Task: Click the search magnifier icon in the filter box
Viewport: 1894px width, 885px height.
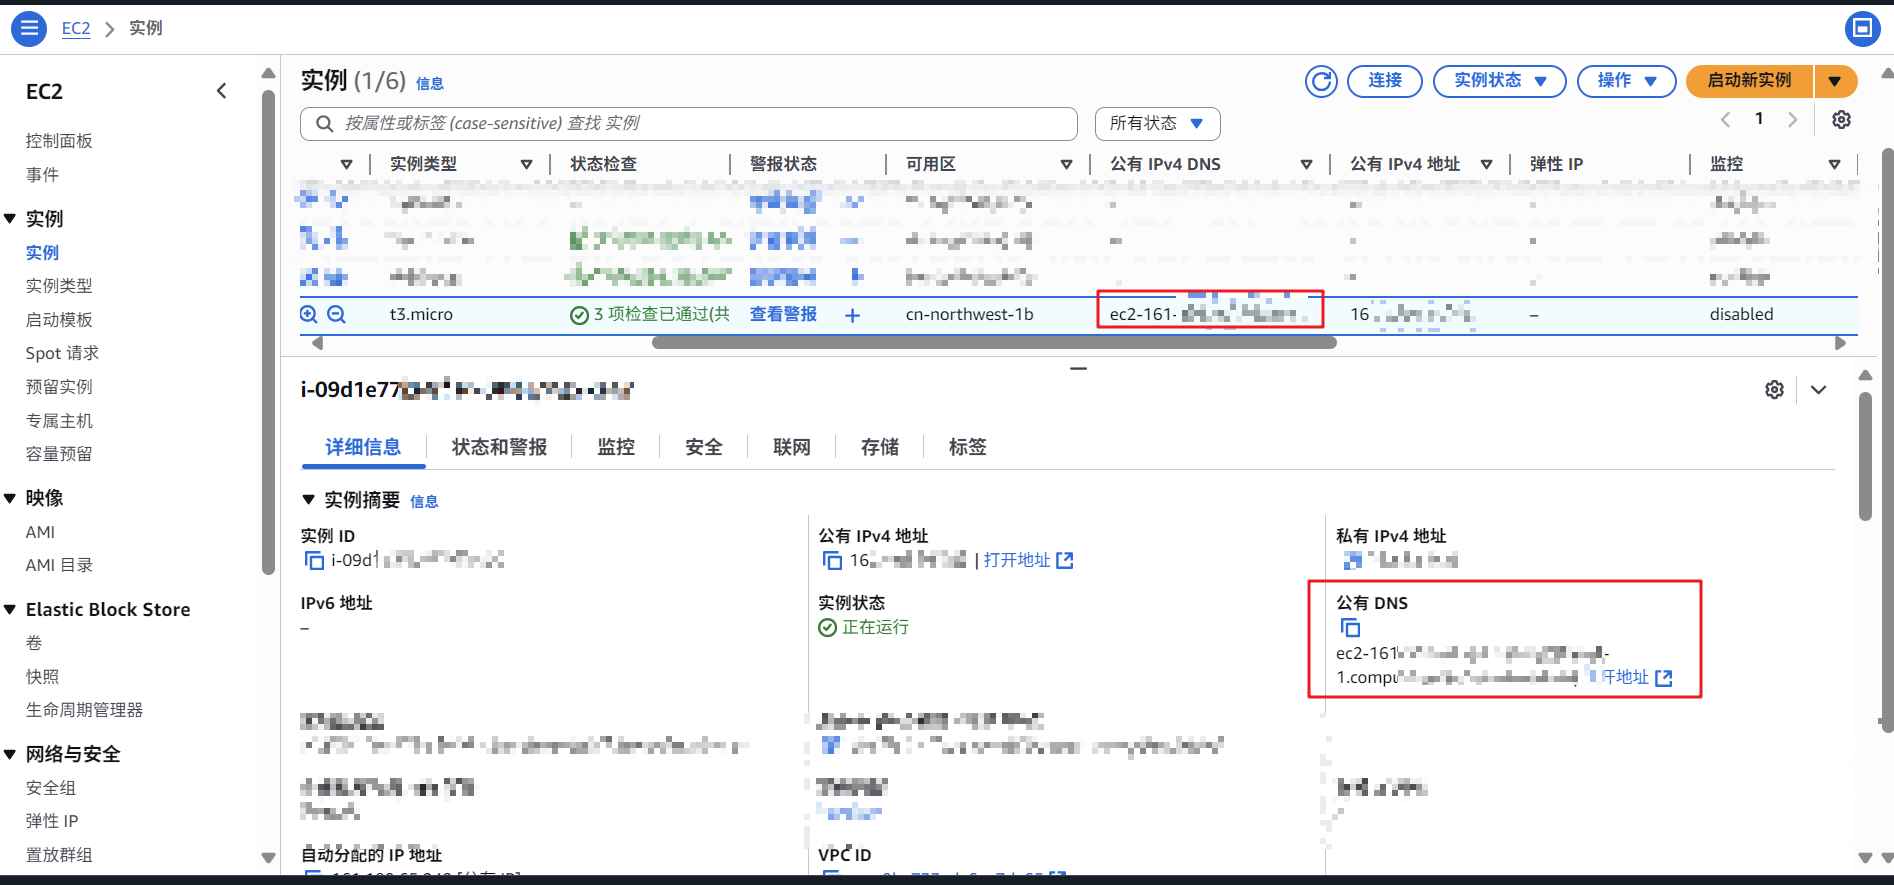Action: (x=324, y=124)
